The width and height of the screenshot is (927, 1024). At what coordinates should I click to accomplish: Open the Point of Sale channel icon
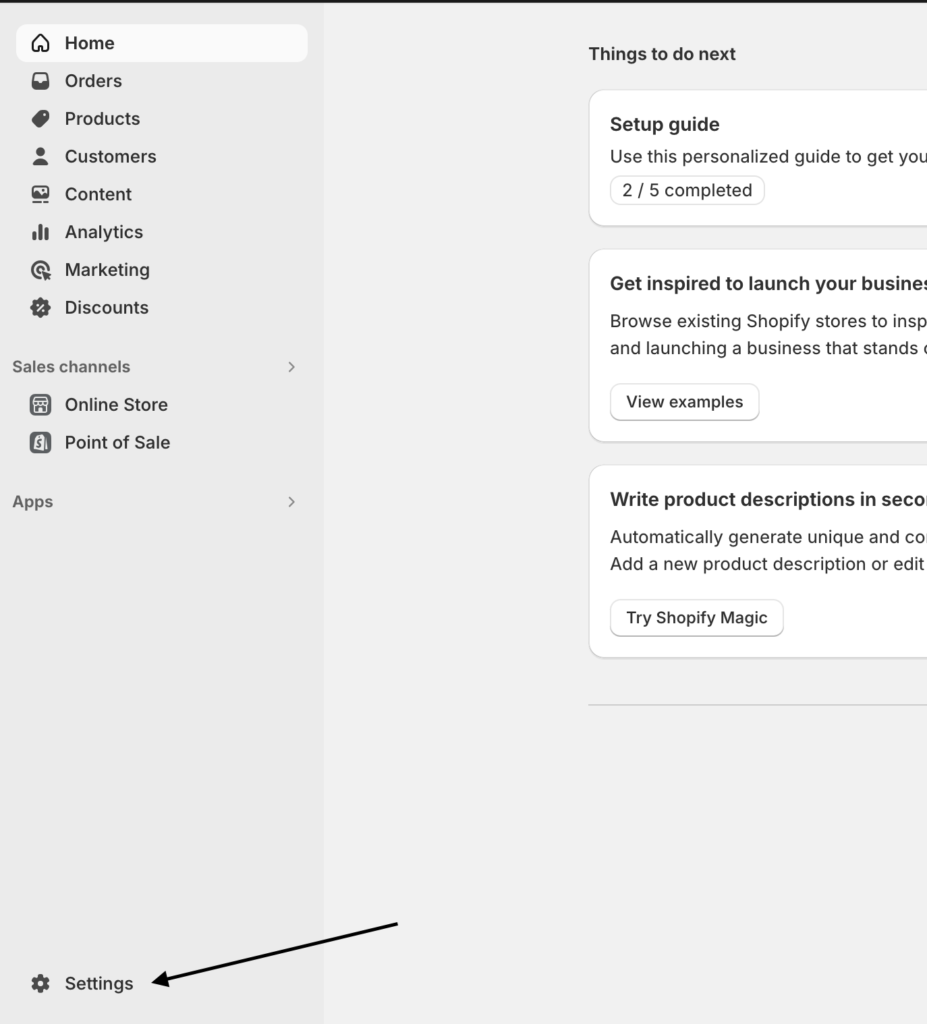(40, 442)
